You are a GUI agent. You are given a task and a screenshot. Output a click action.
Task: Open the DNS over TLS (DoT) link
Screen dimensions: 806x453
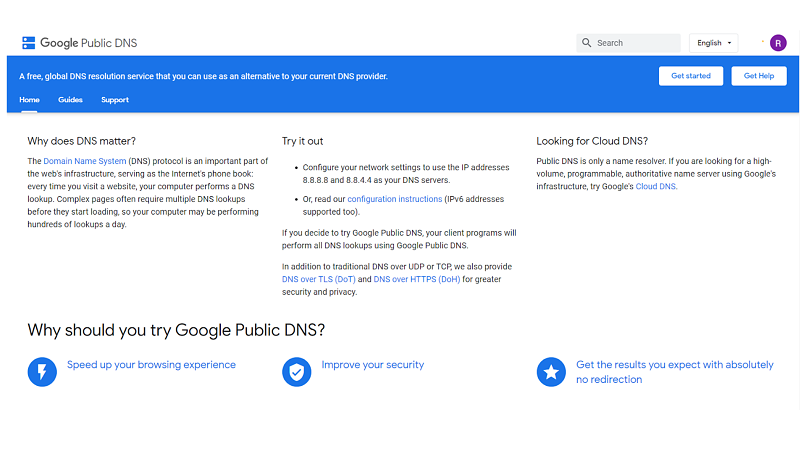[319, 279]
